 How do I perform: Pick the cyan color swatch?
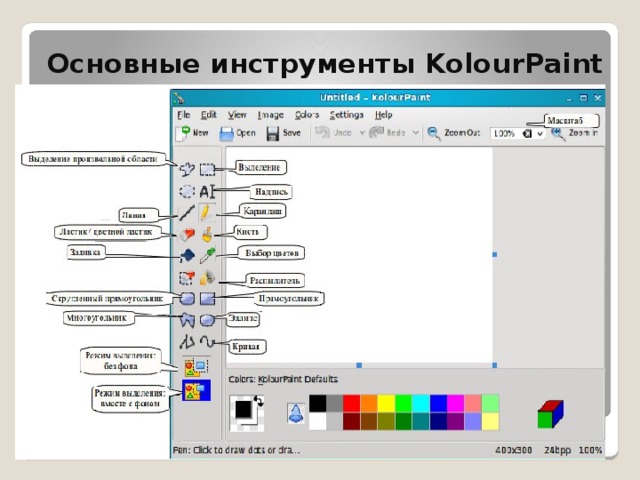pos(421,403)
